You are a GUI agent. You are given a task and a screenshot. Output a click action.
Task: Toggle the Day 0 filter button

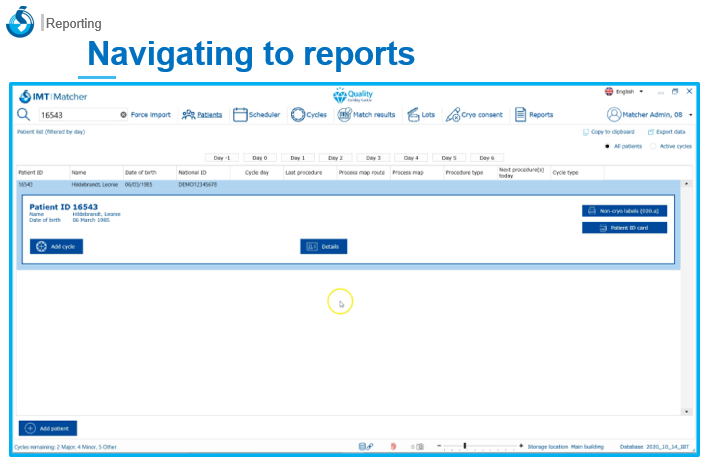pos(260,158)
